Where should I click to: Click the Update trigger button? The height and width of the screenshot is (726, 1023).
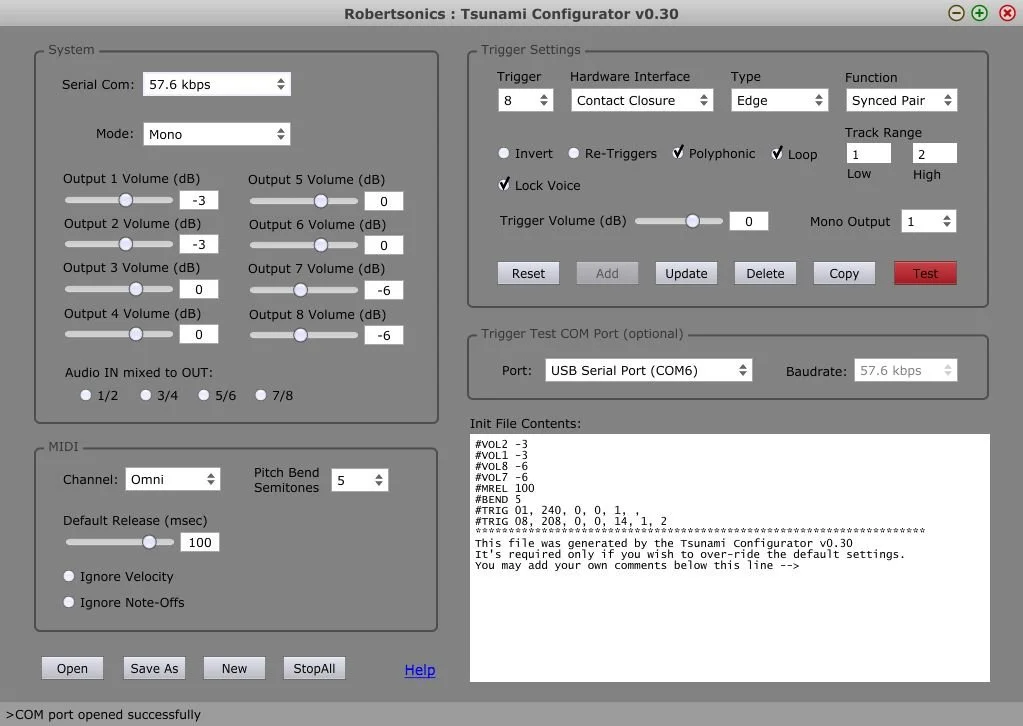pyautogui.click(x=686, y=273)
